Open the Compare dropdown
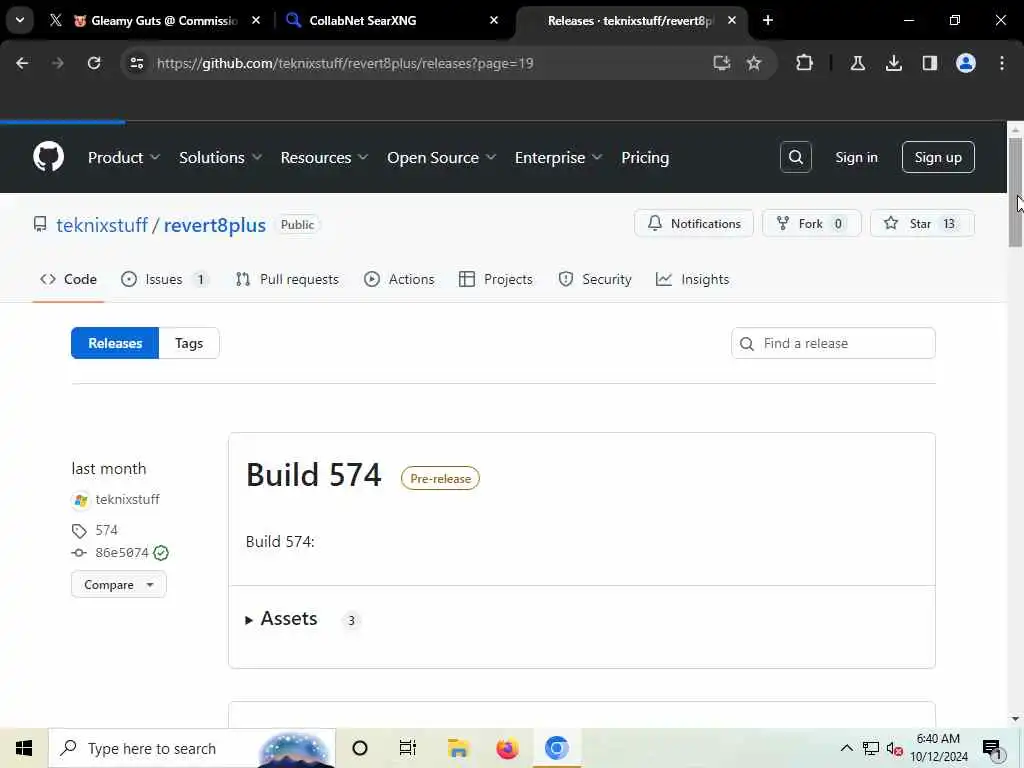The image size is (1024, 768). pos(119,584)
